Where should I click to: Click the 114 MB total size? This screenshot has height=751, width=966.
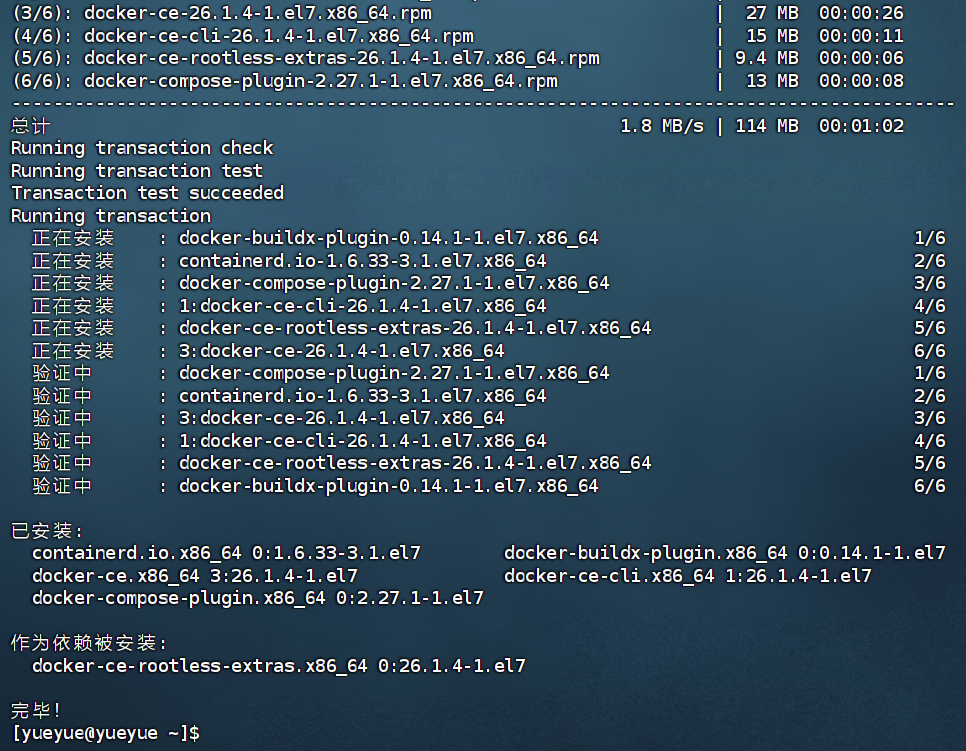(767, 126)
